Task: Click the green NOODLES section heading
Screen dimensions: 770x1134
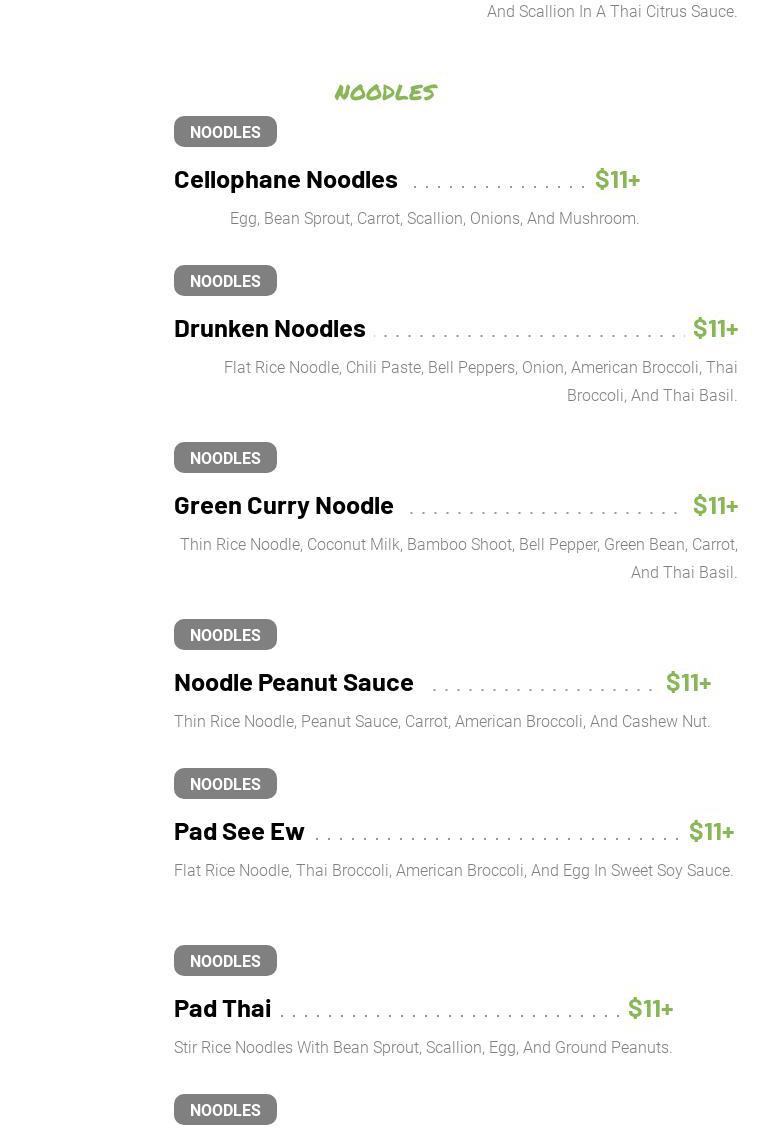Action: (x=385, y=92)
